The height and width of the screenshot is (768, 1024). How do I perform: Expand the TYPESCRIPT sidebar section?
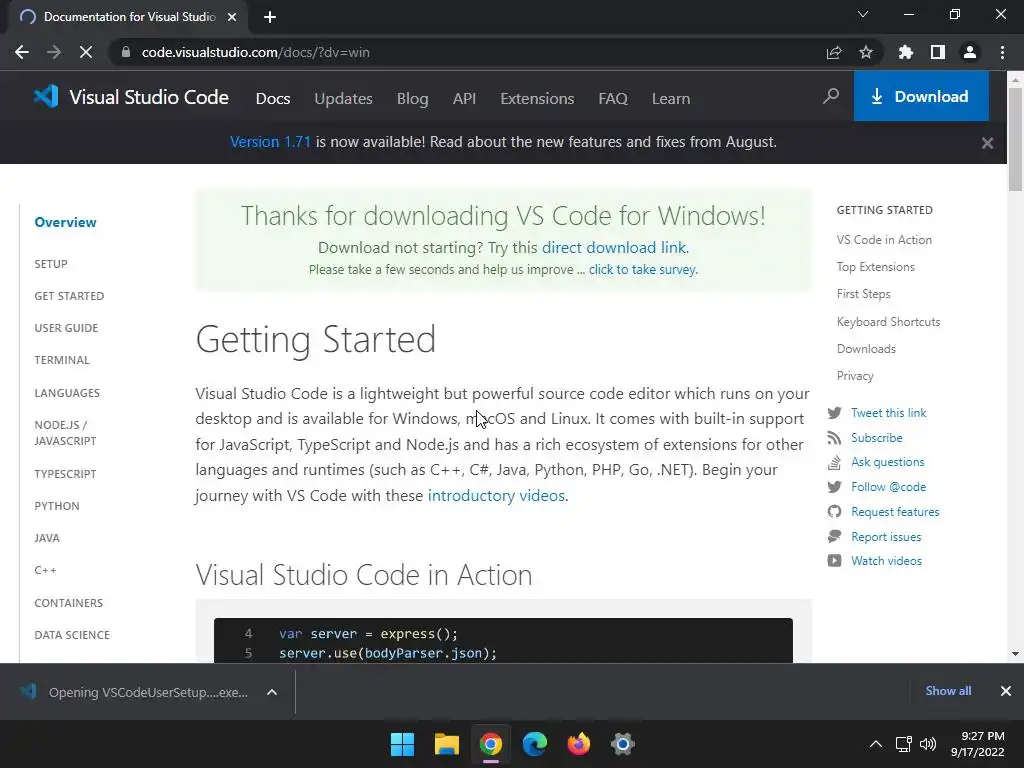point(65,473)
